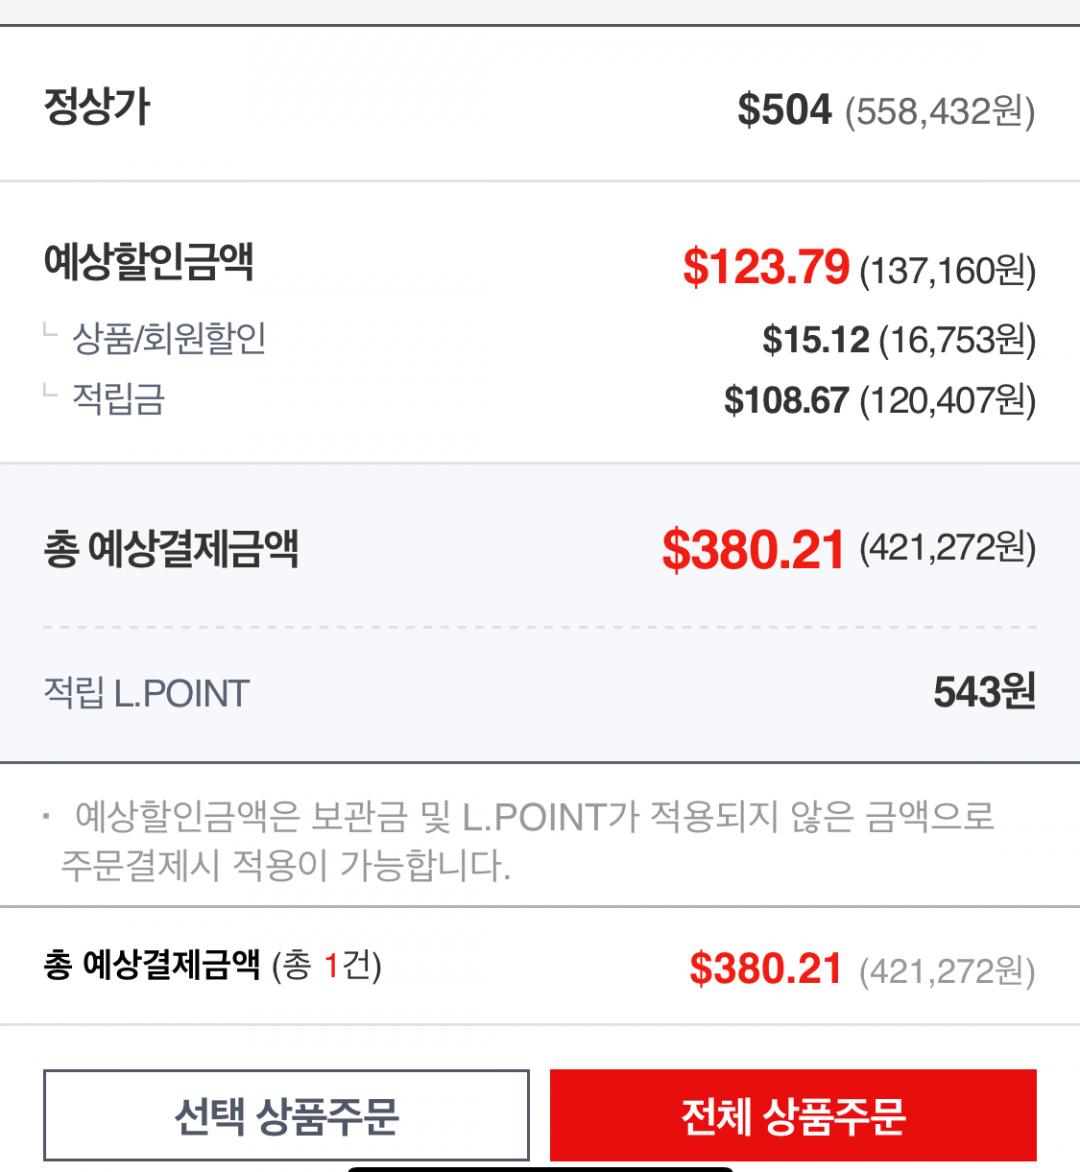Tap the 예상할인금액 heading
This screenshot has width=1080, height=1172.
(148, 263)
